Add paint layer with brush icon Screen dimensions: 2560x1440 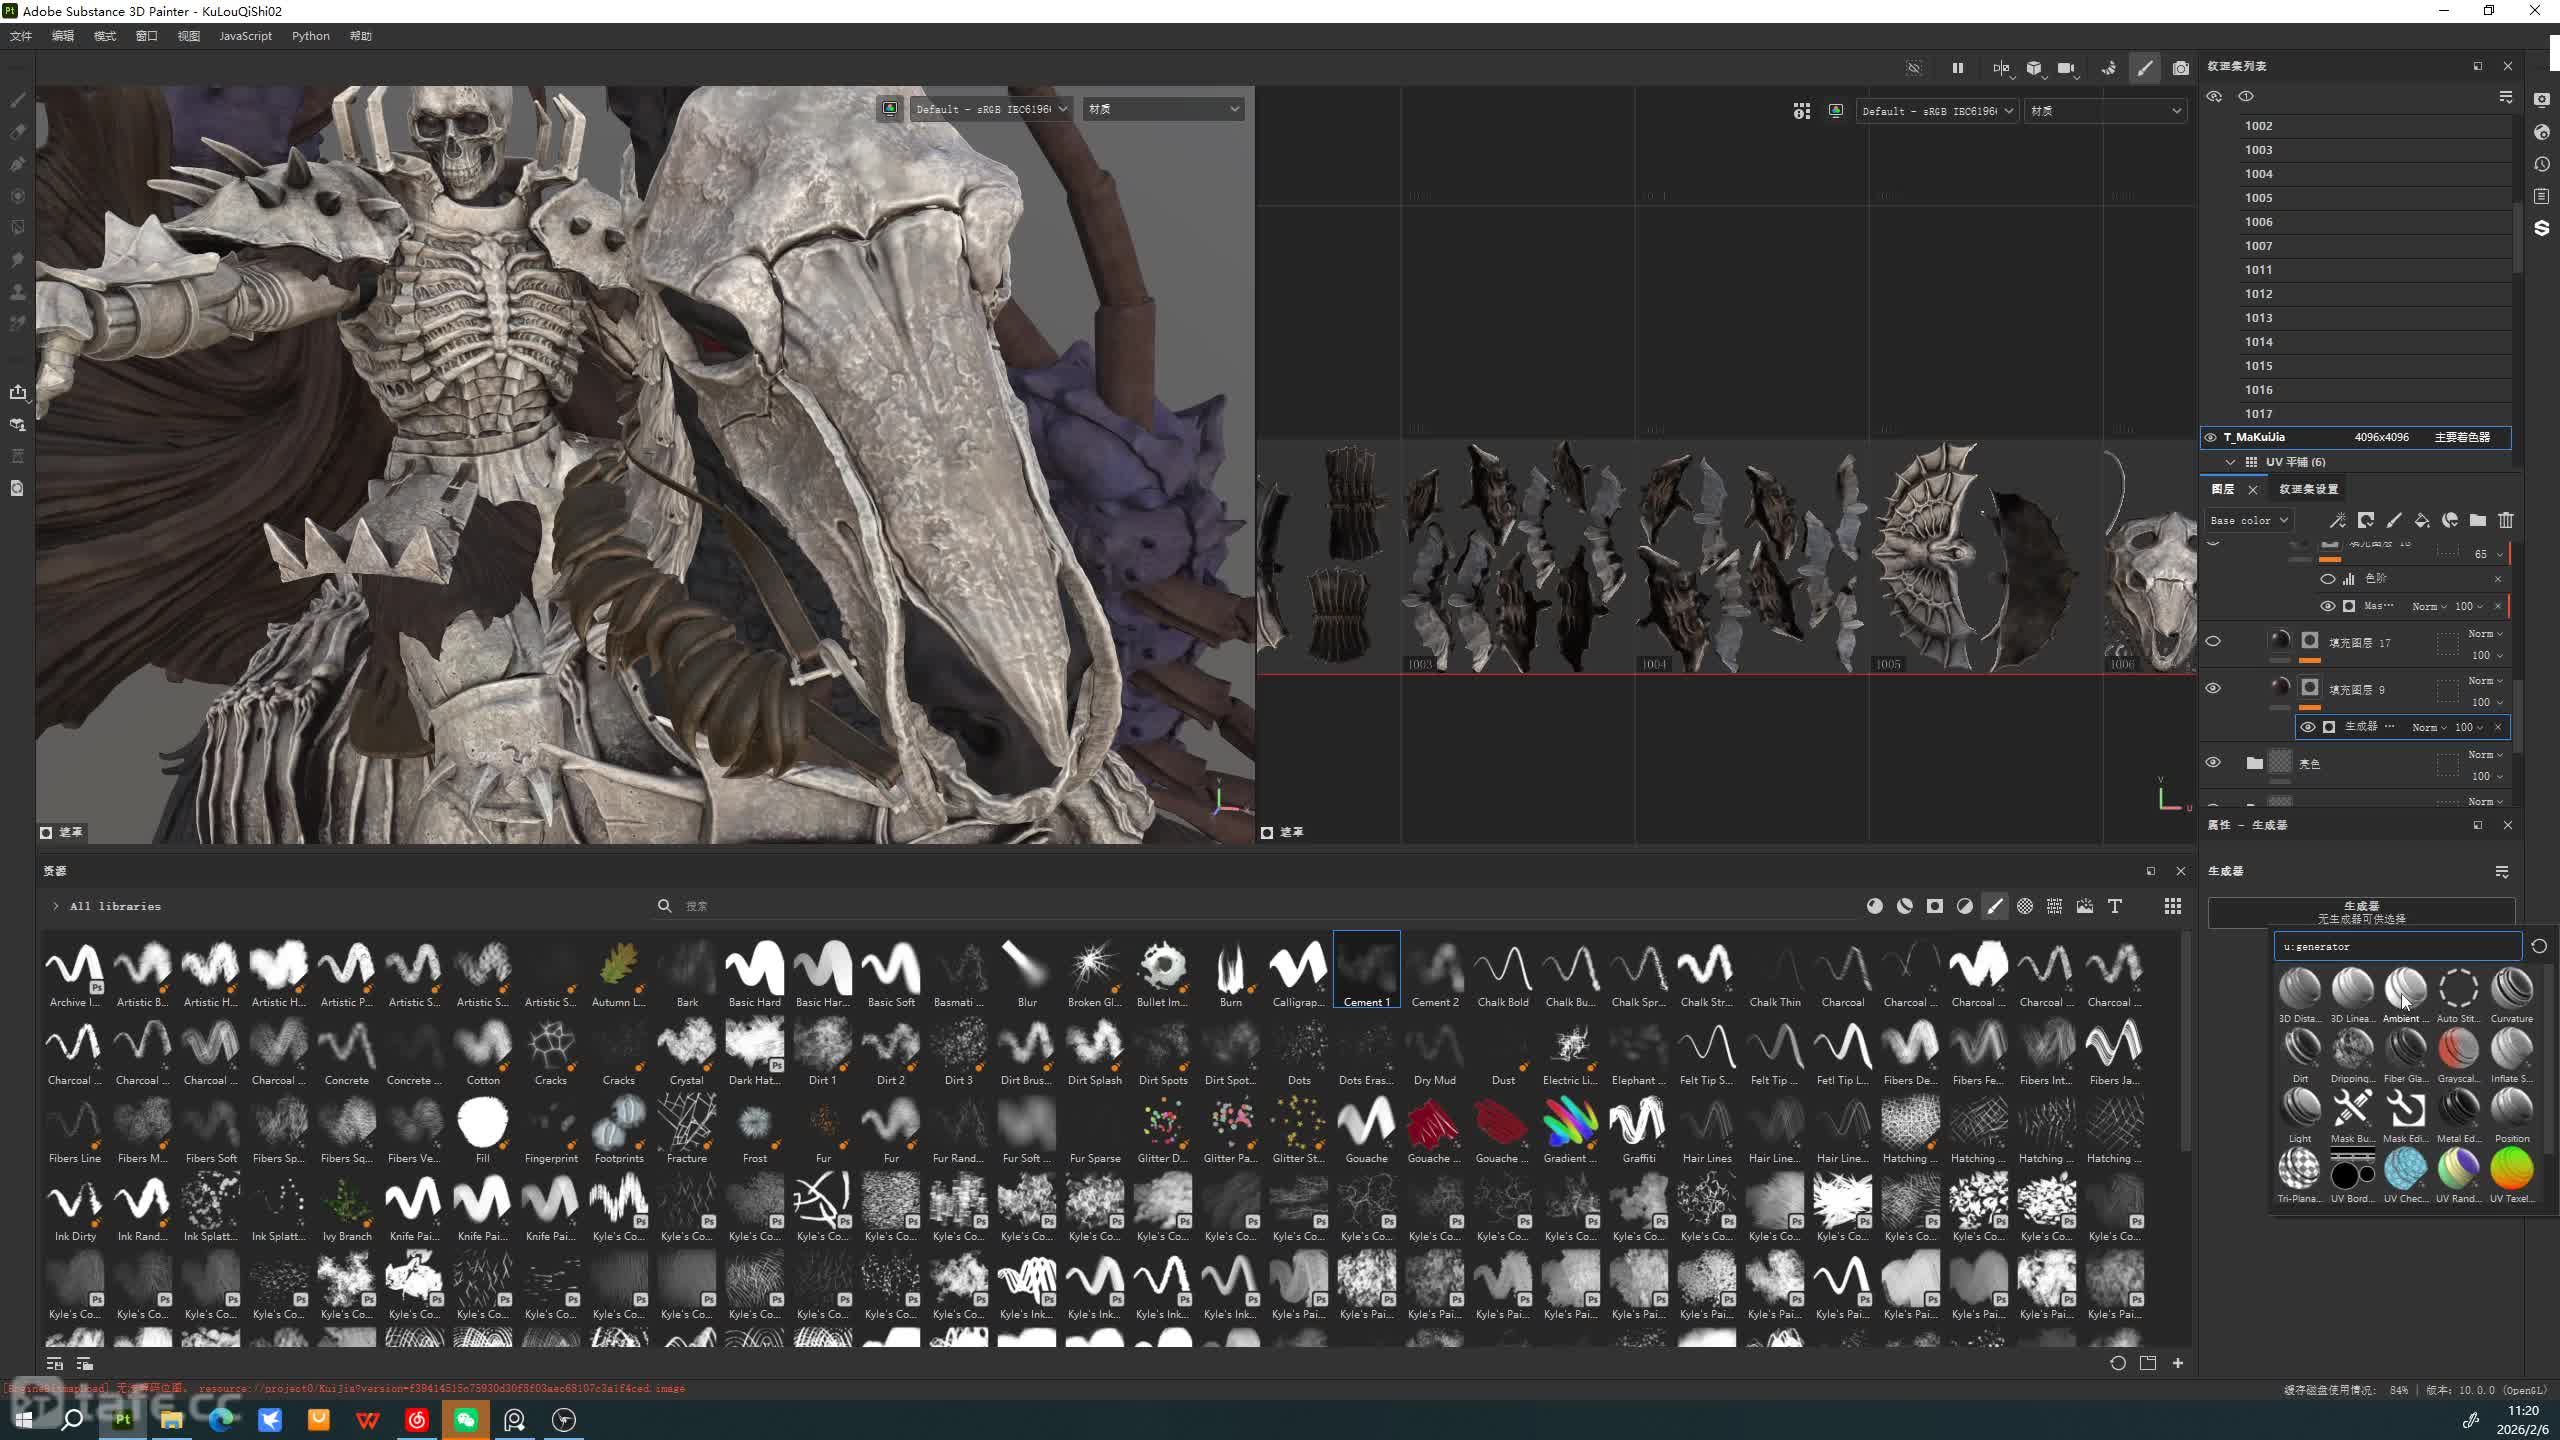pos(2393,520)
